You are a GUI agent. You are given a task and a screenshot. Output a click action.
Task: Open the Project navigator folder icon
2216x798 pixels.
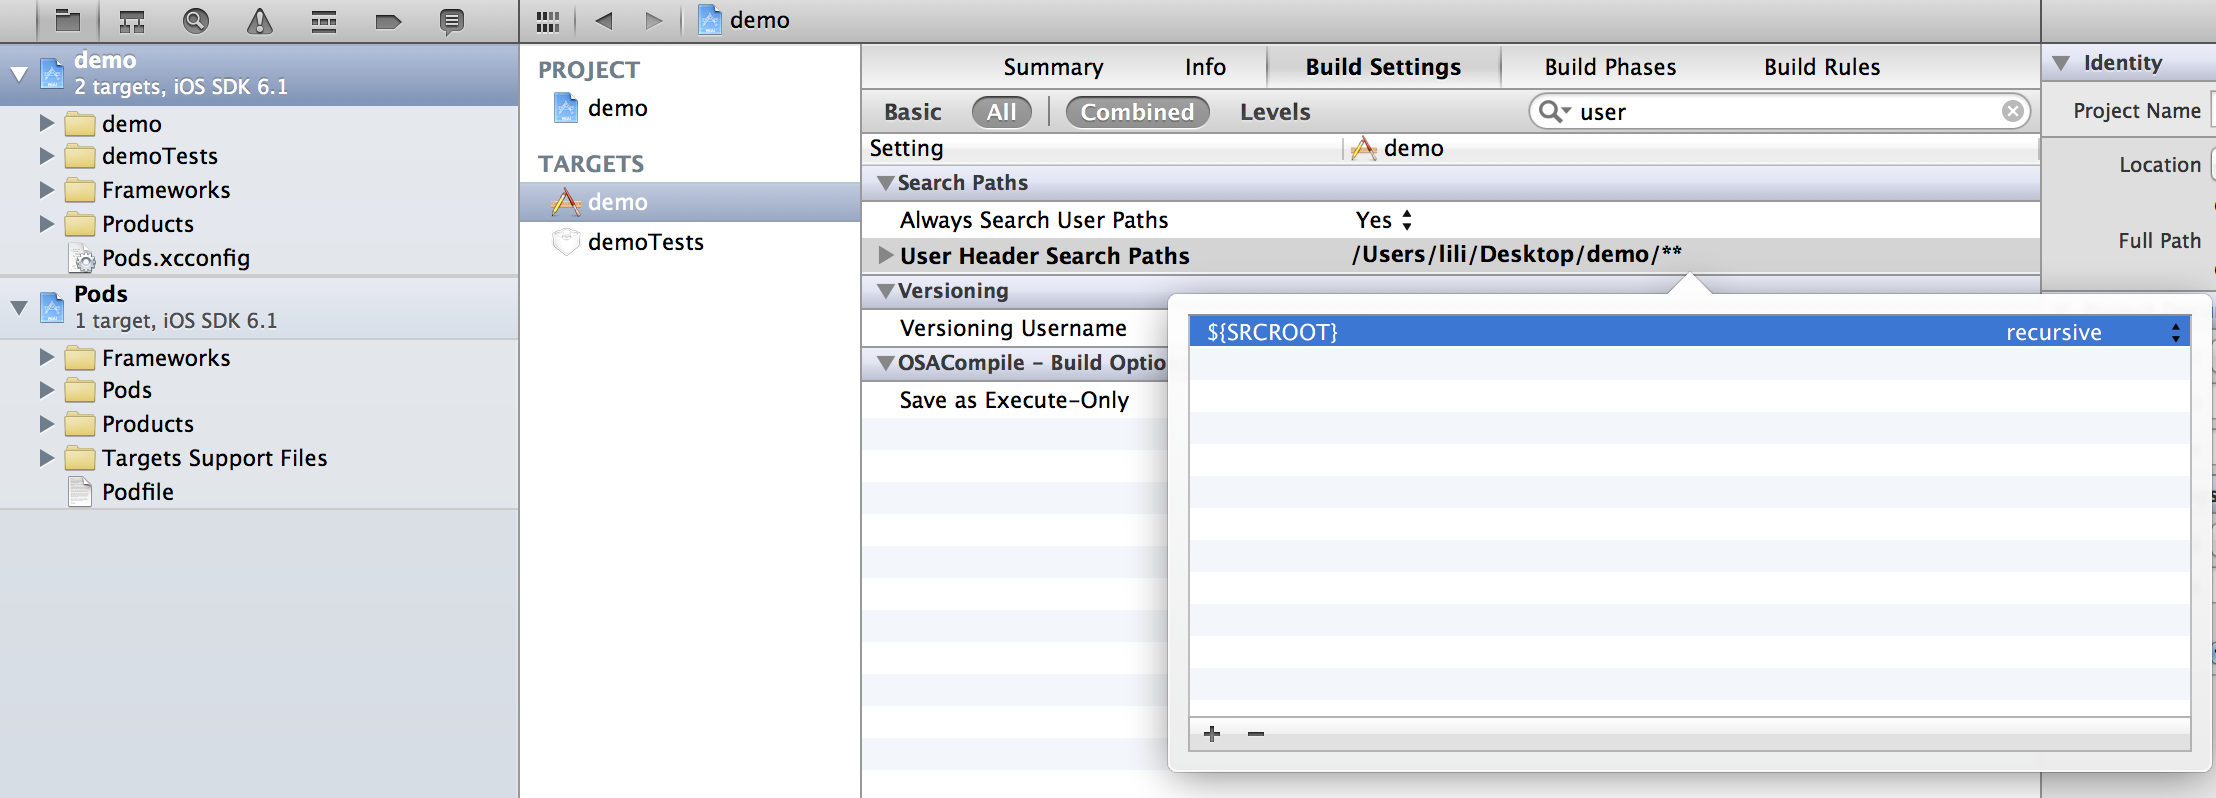point(68,20)
